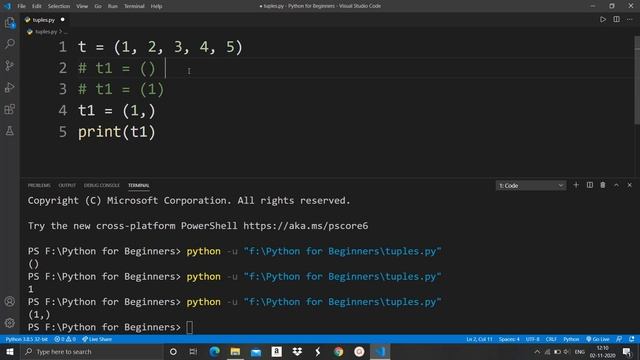This screenshot has height=360, width=640.
Task: Open Windows Action Center notifications
Action: pos(627,351)
